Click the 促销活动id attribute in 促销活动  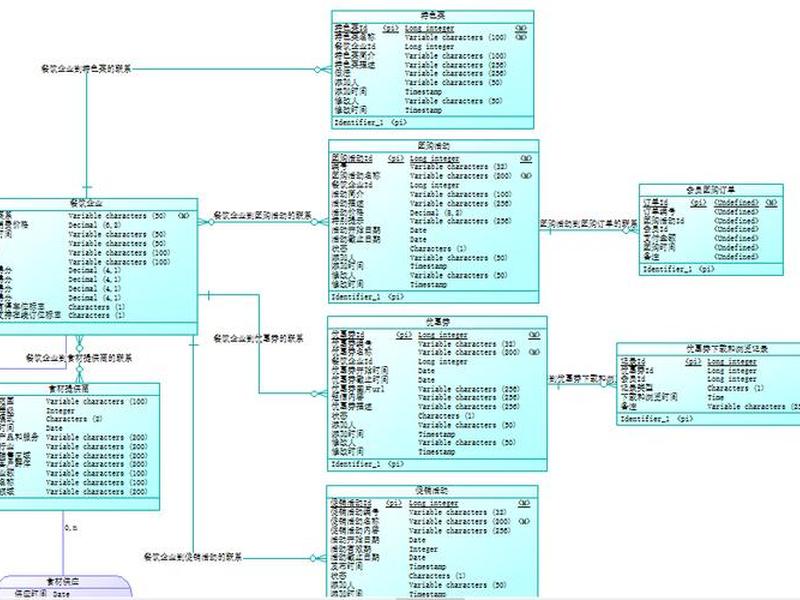click(351, 503)
